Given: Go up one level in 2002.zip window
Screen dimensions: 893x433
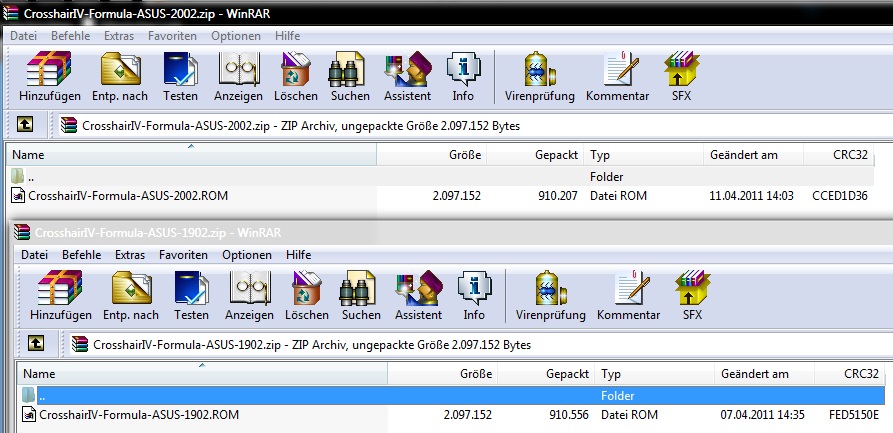Looking at the screenshot, I should pyautogui.click(x=24, y=124).
